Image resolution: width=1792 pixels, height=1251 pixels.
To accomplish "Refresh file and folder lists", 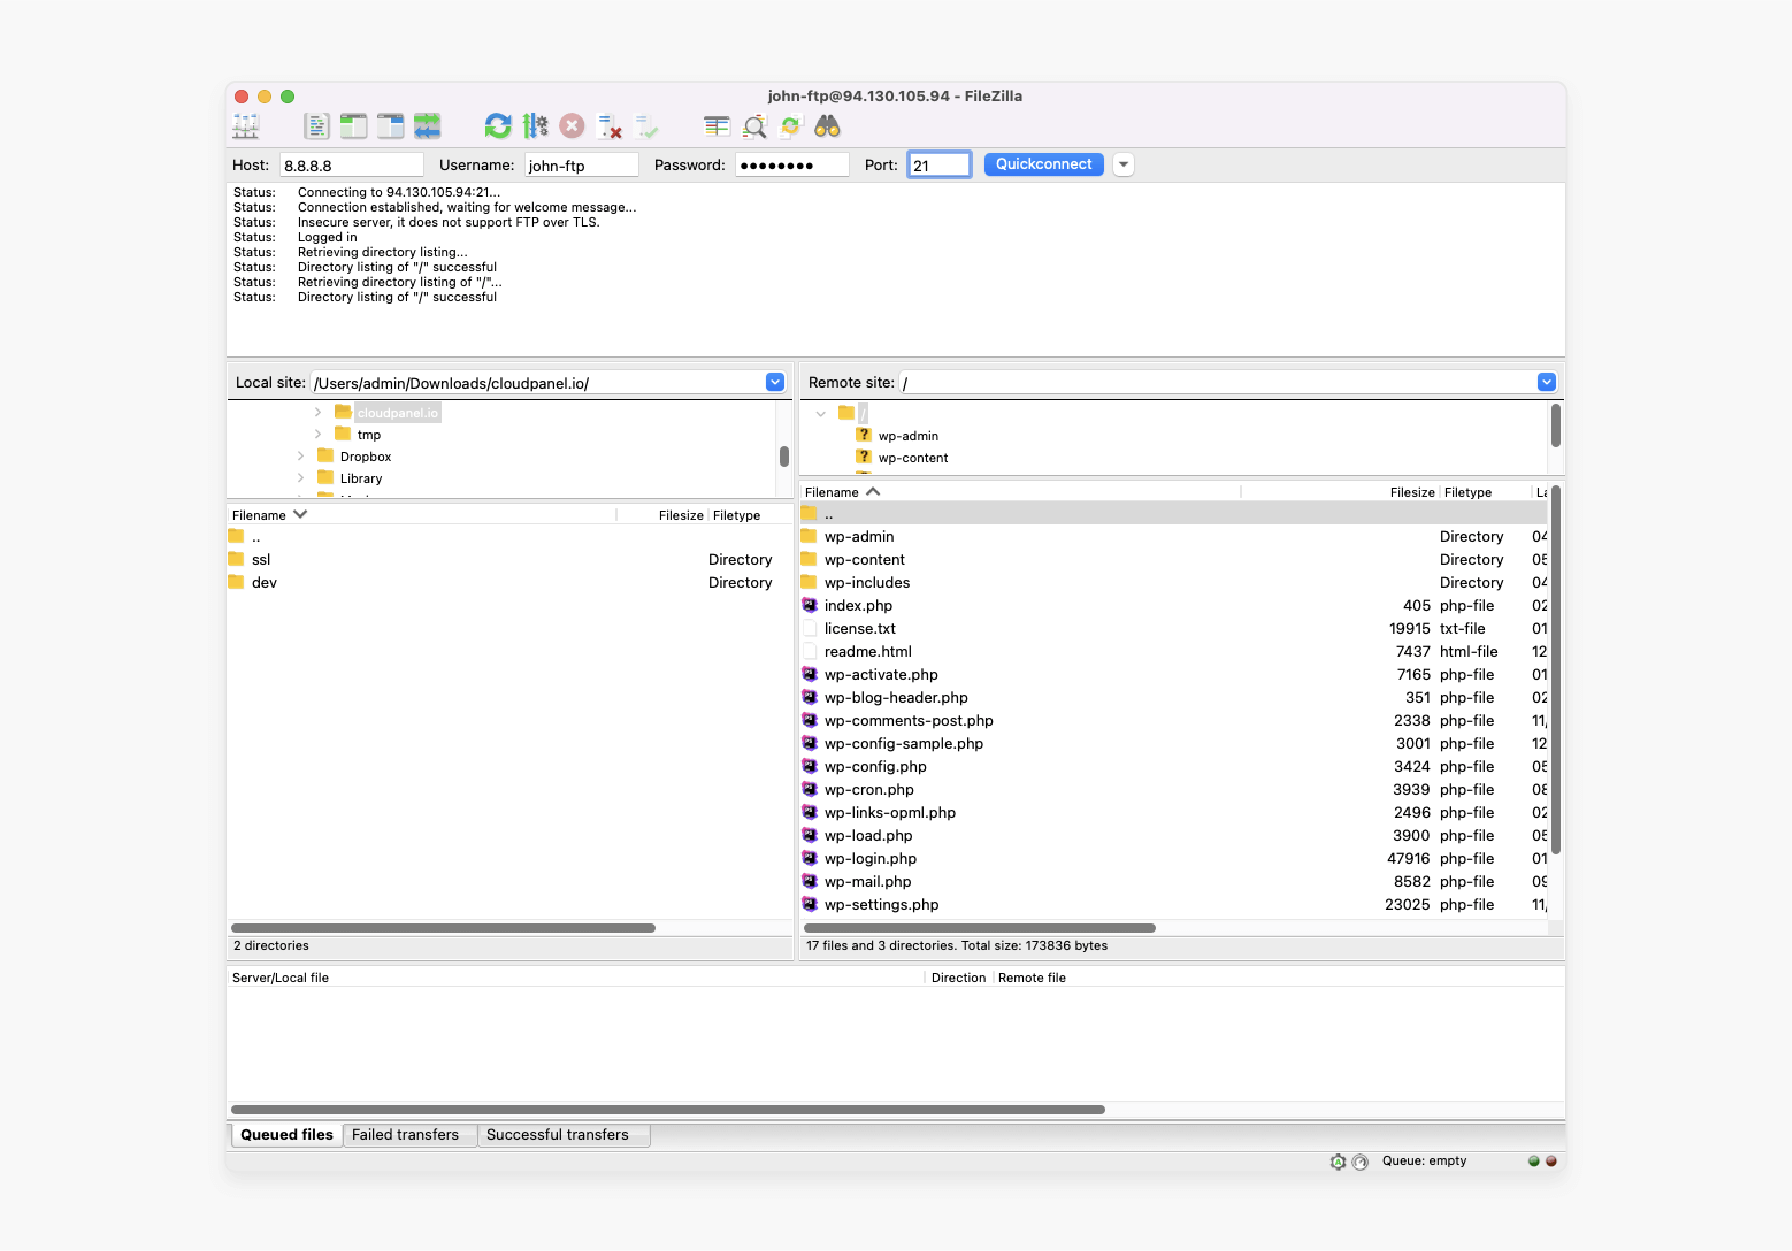I will (498, 126).
